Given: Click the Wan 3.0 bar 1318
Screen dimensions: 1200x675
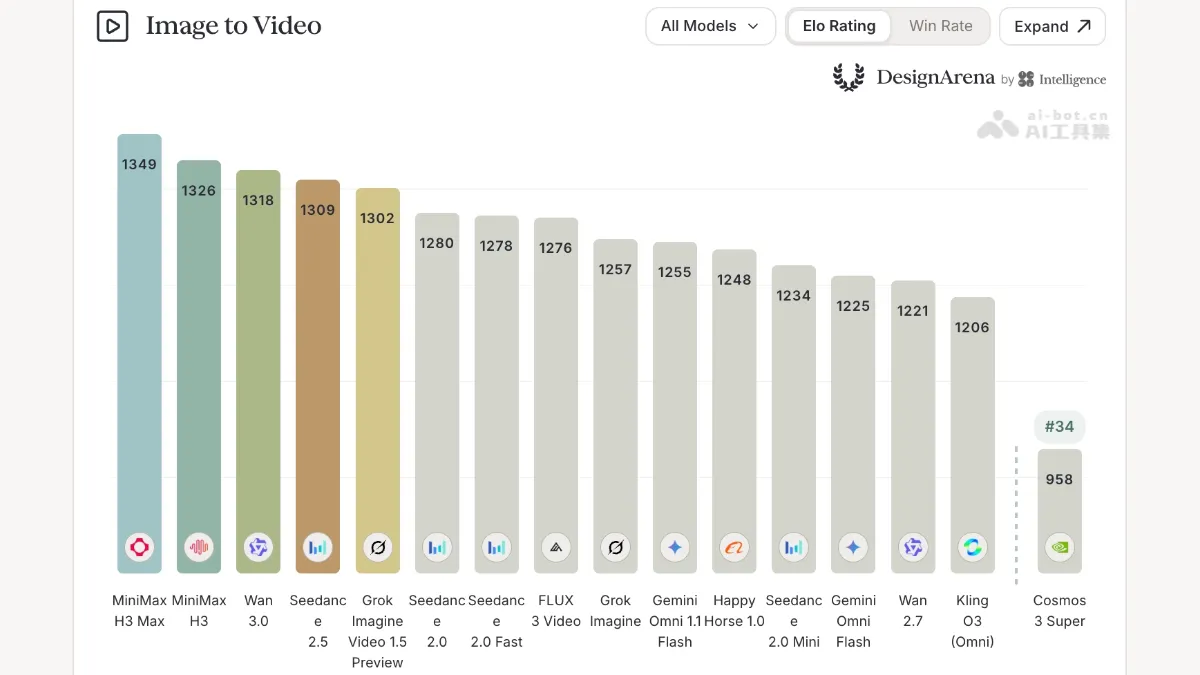Looking at the screenshot, I should (x=258, y=371).
